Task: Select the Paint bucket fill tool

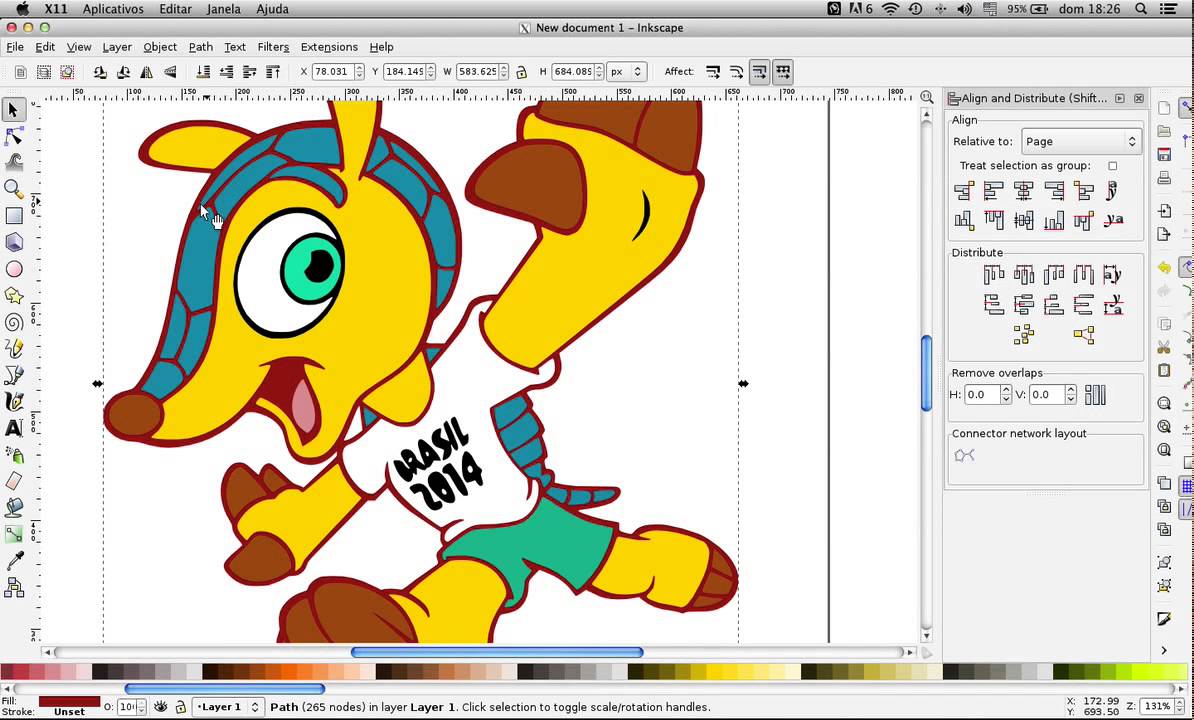Action: pyautogui.click(x=14, y=508)
